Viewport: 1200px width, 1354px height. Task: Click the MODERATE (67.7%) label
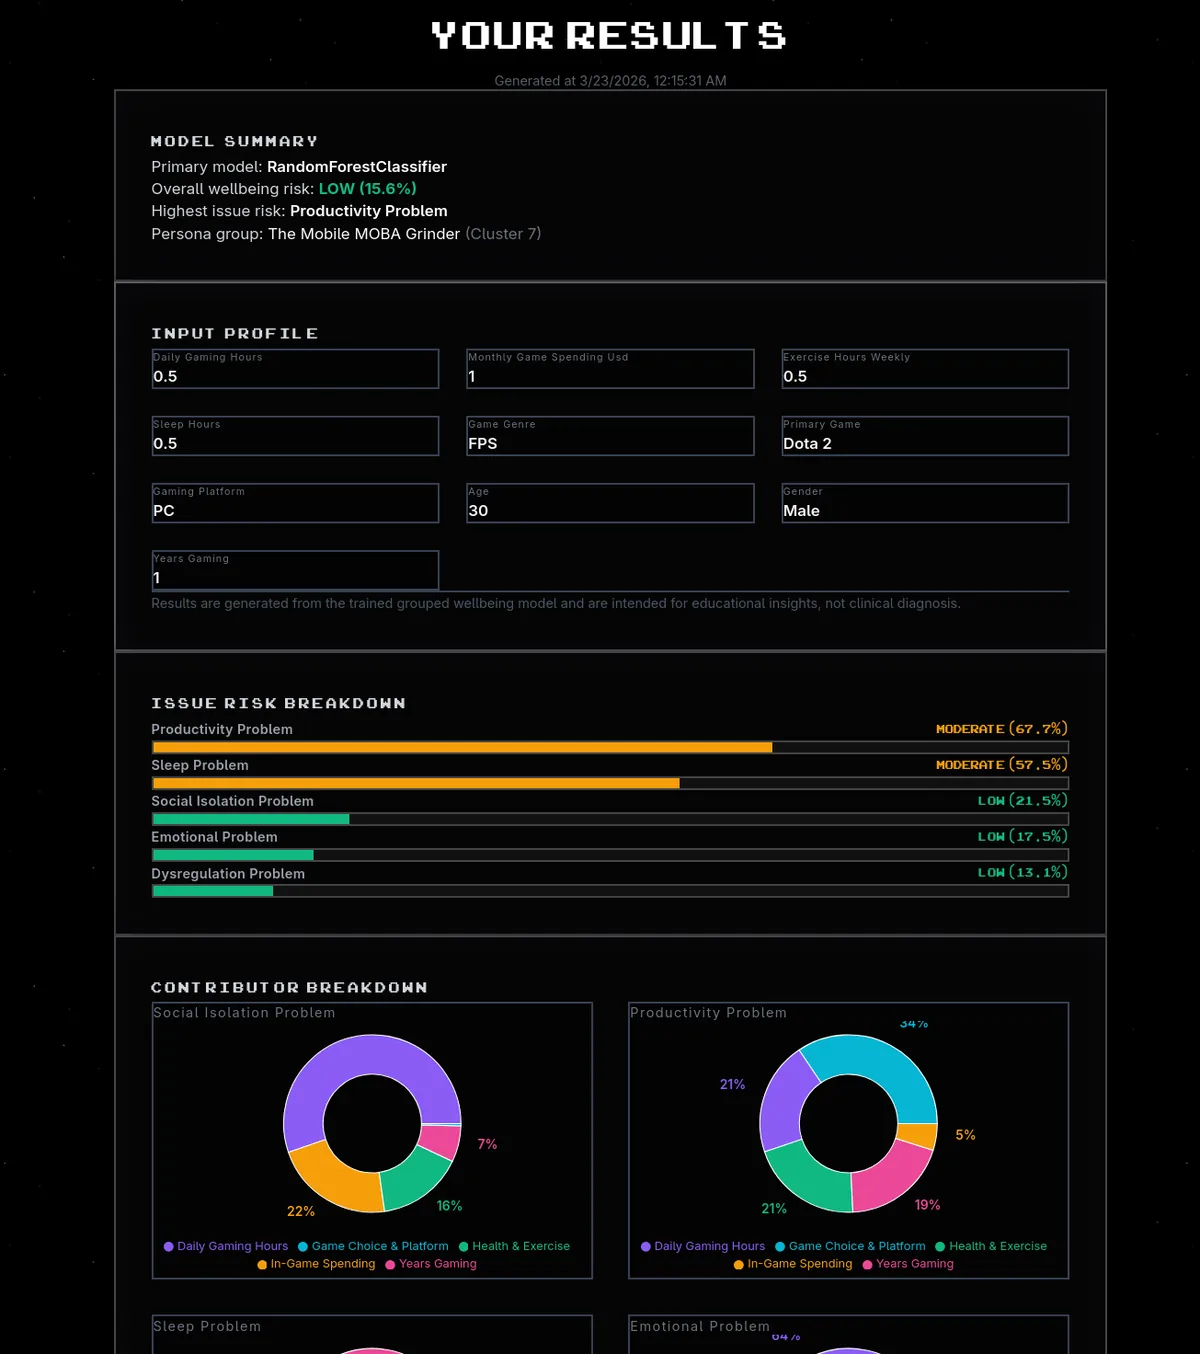click(1002, 729)
